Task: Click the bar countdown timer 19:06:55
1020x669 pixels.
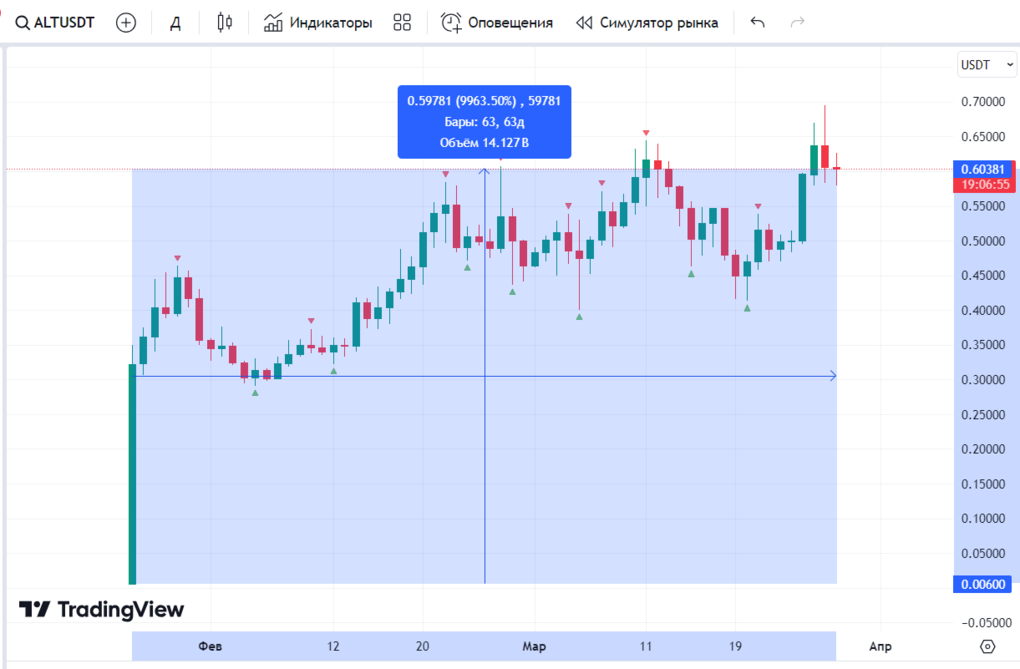Action: (x=987, y=184)
